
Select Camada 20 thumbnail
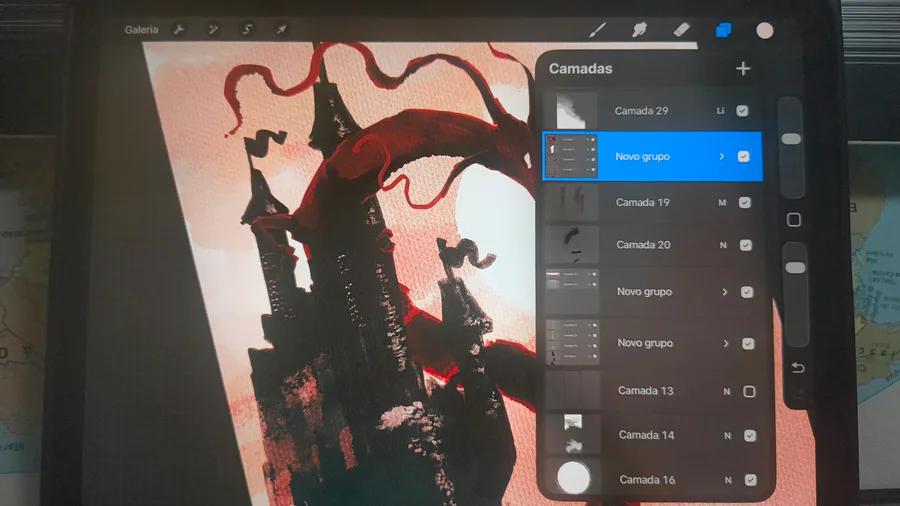click(x=572, y=245)
